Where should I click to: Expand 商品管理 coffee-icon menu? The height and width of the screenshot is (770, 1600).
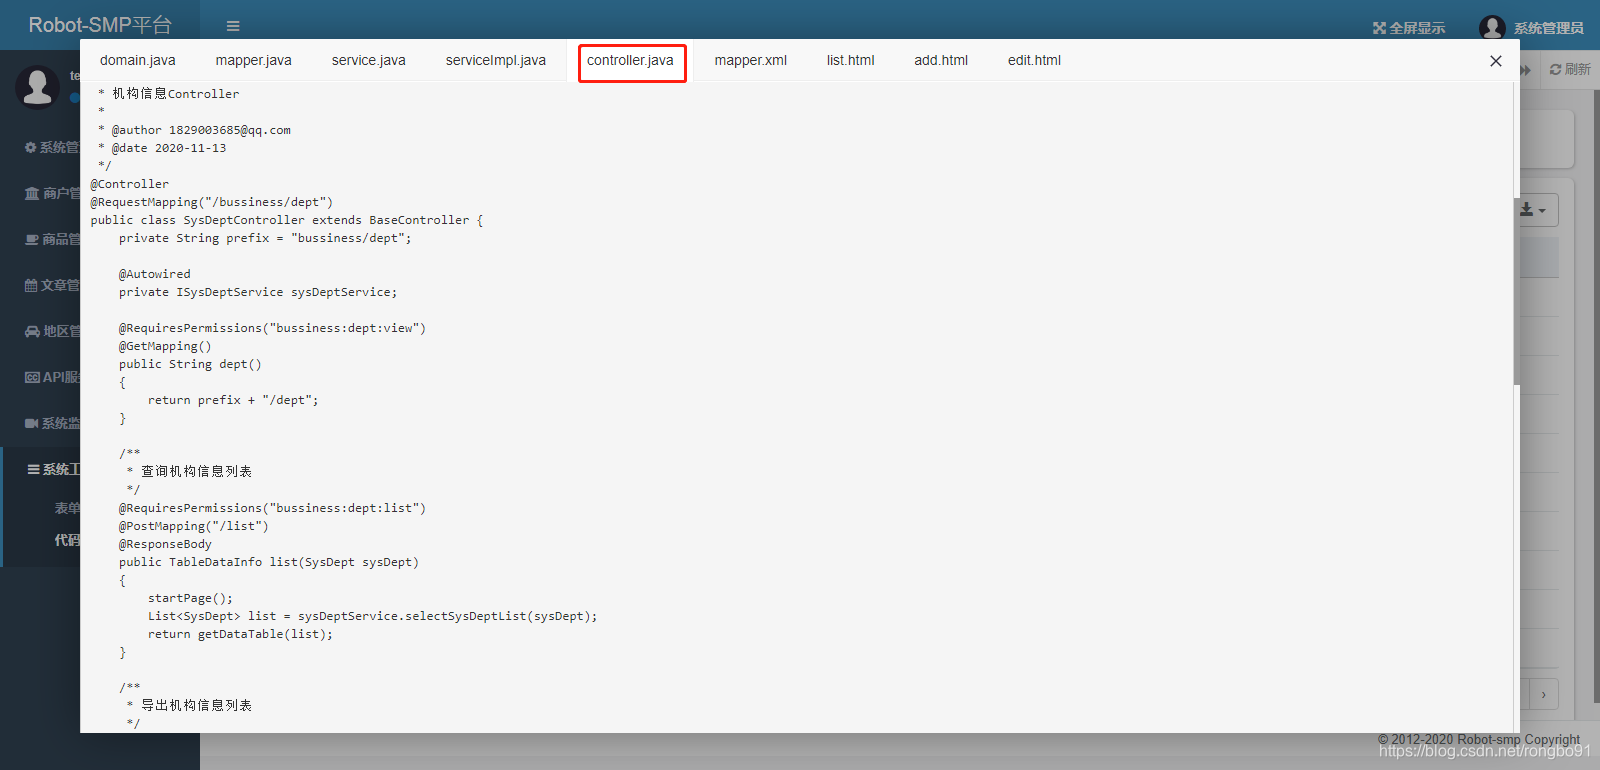pos(50,239)
